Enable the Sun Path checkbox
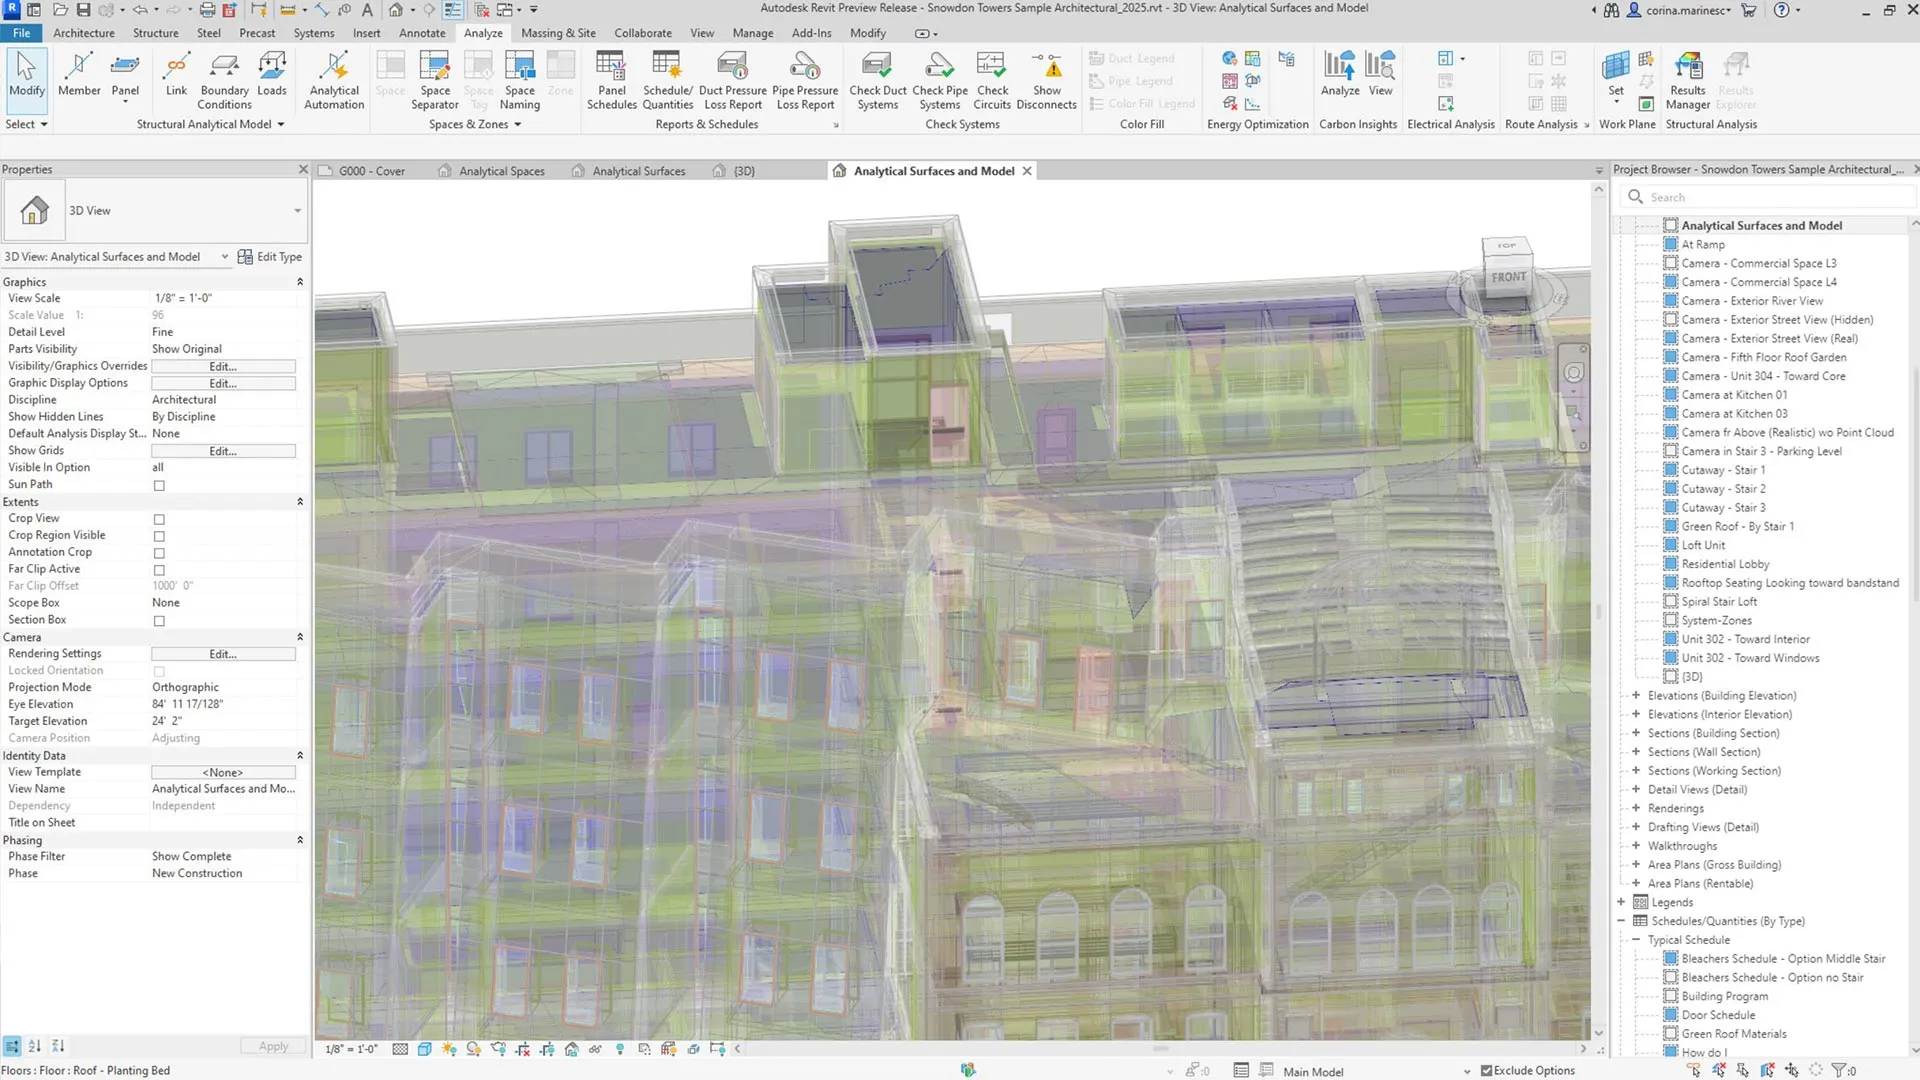 pyautogui.click(x=159, y=485)
